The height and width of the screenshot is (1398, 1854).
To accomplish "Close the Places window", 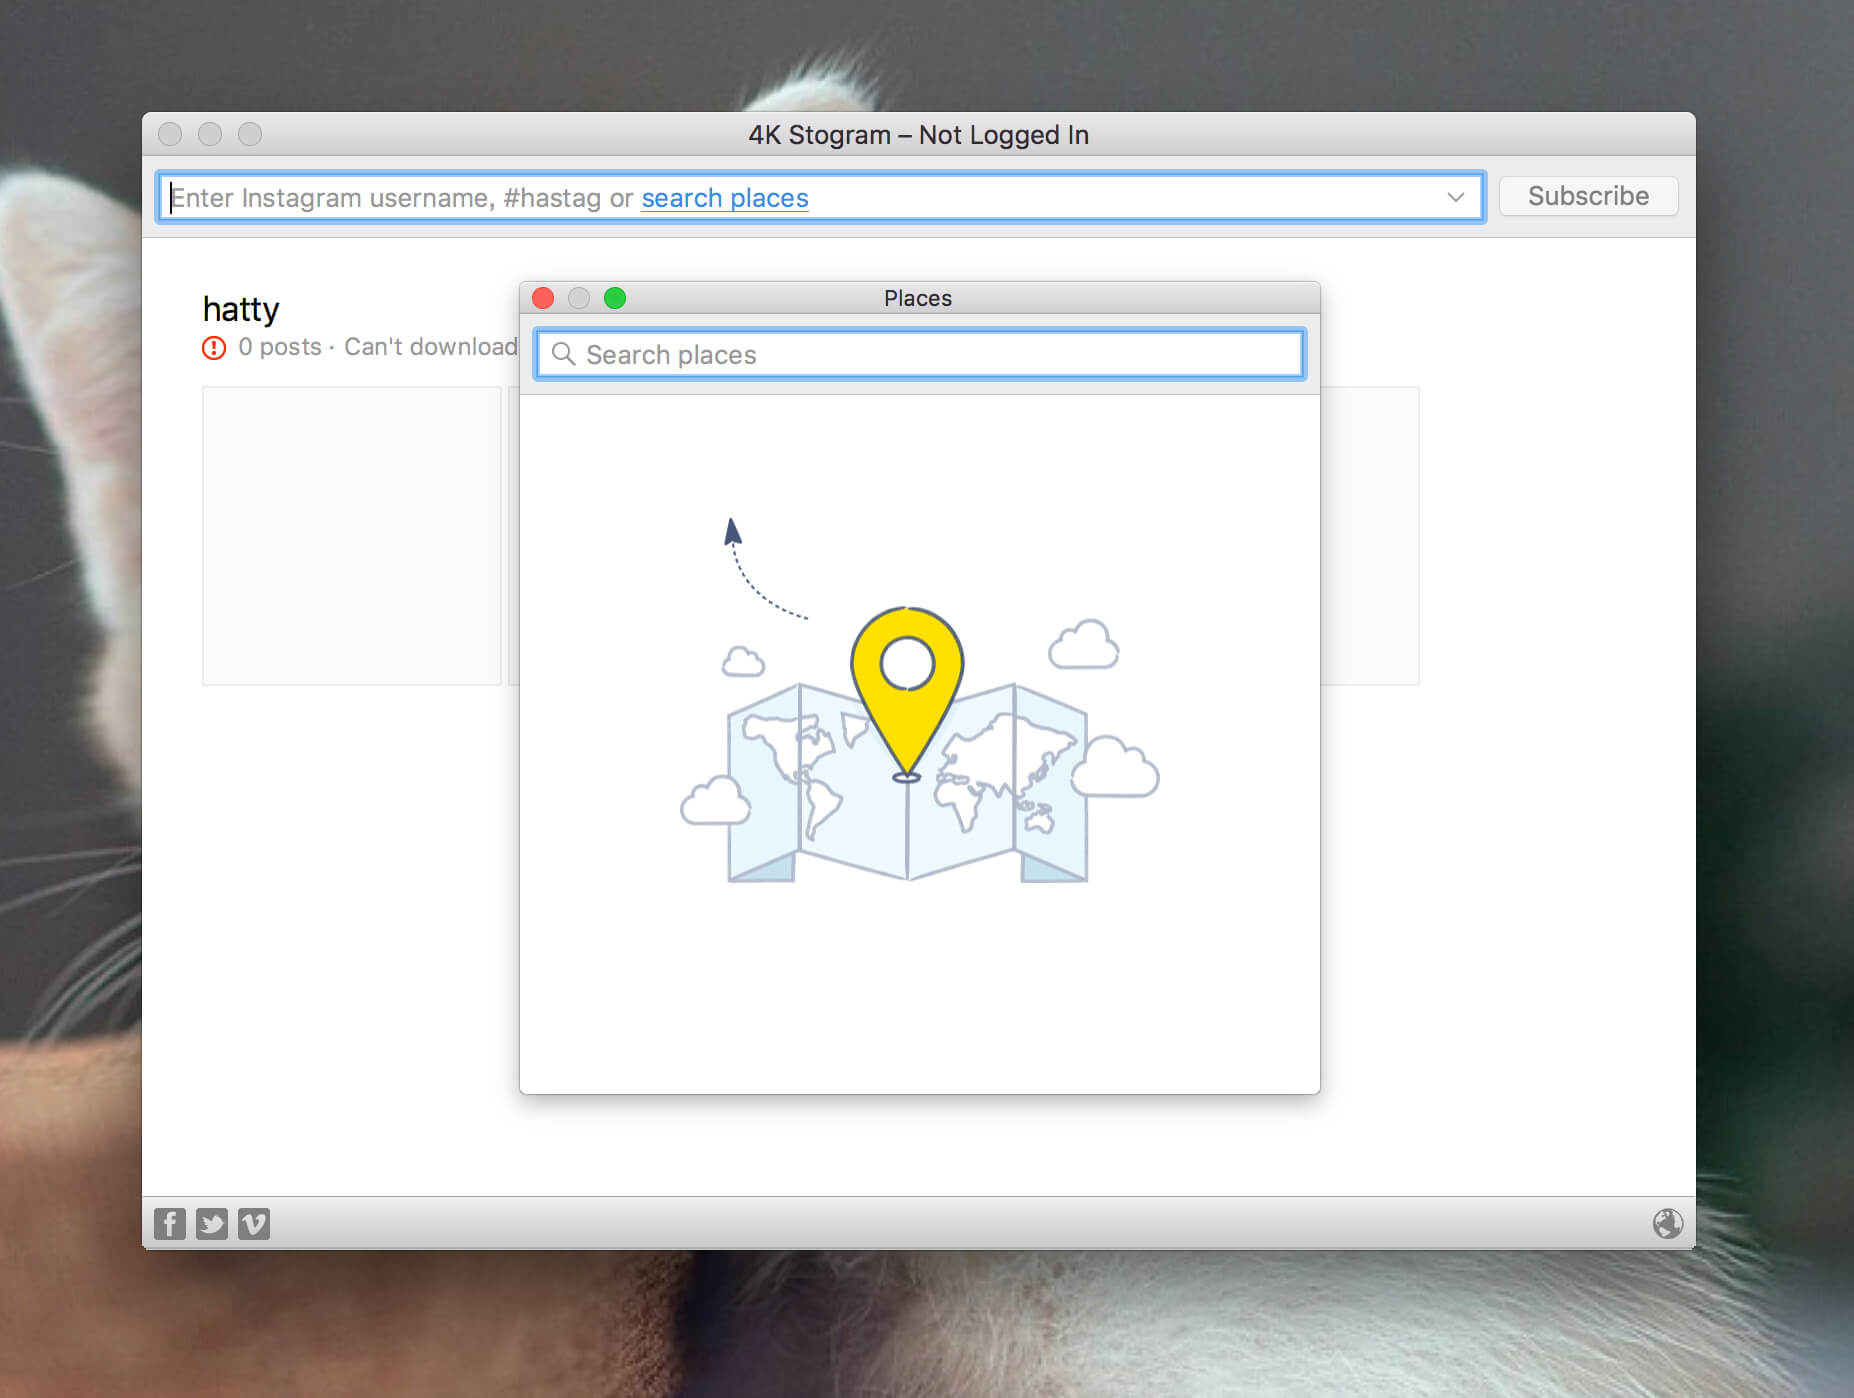I will coord(543,298).
